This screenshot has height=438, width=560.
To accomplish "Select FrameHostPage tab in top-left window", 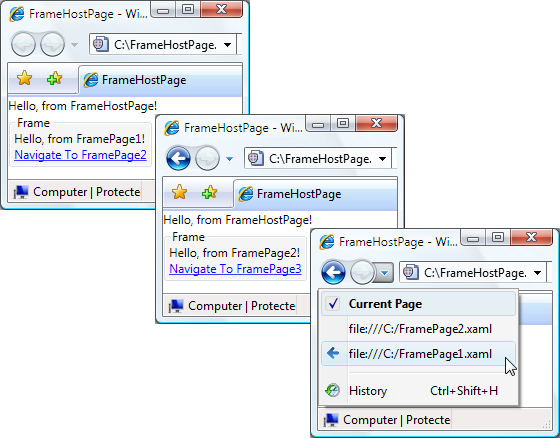I will [x=160, y=80].
